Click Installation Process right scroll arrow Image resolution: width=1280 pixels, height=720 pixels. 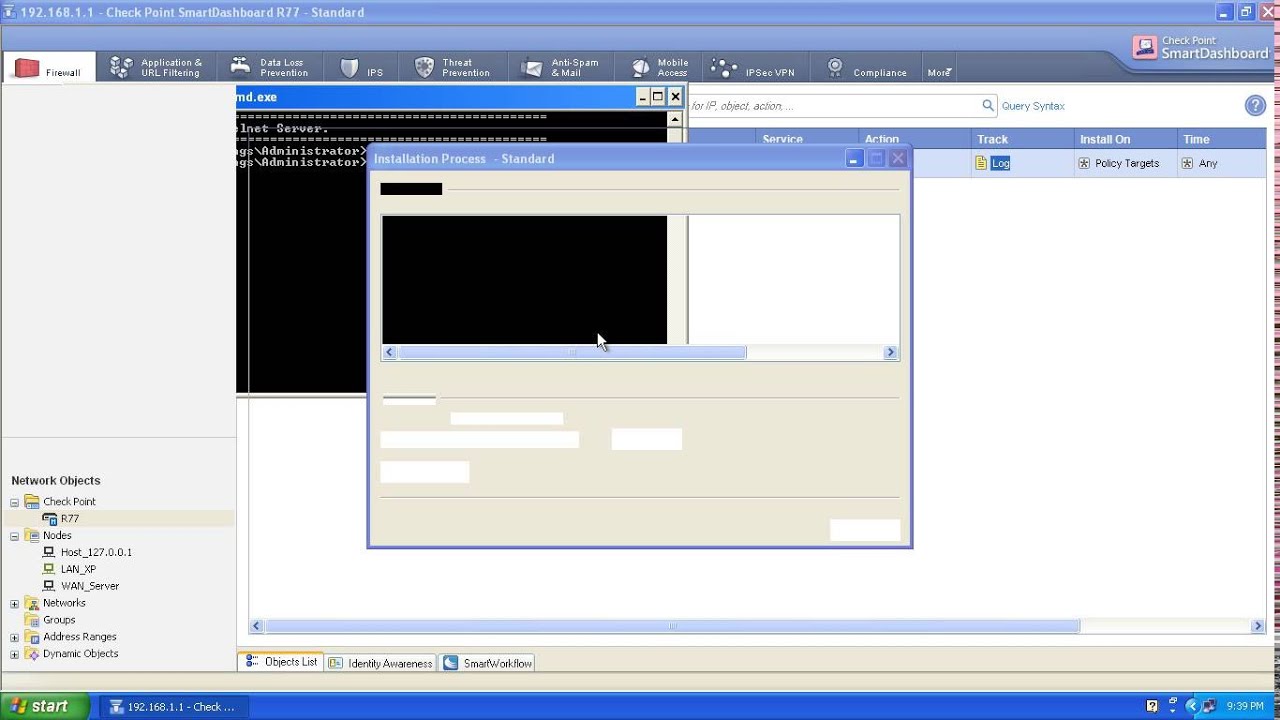coord(890,352)
